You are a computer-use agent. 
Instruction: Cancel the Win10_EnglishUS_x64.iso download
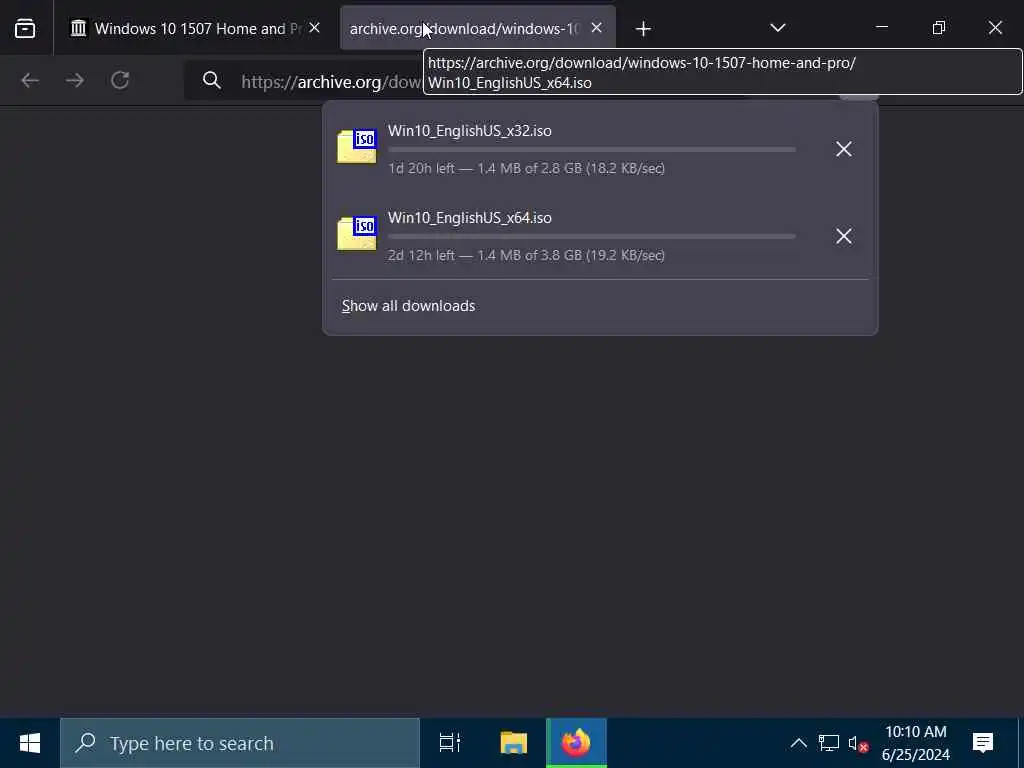coord(844,236)
